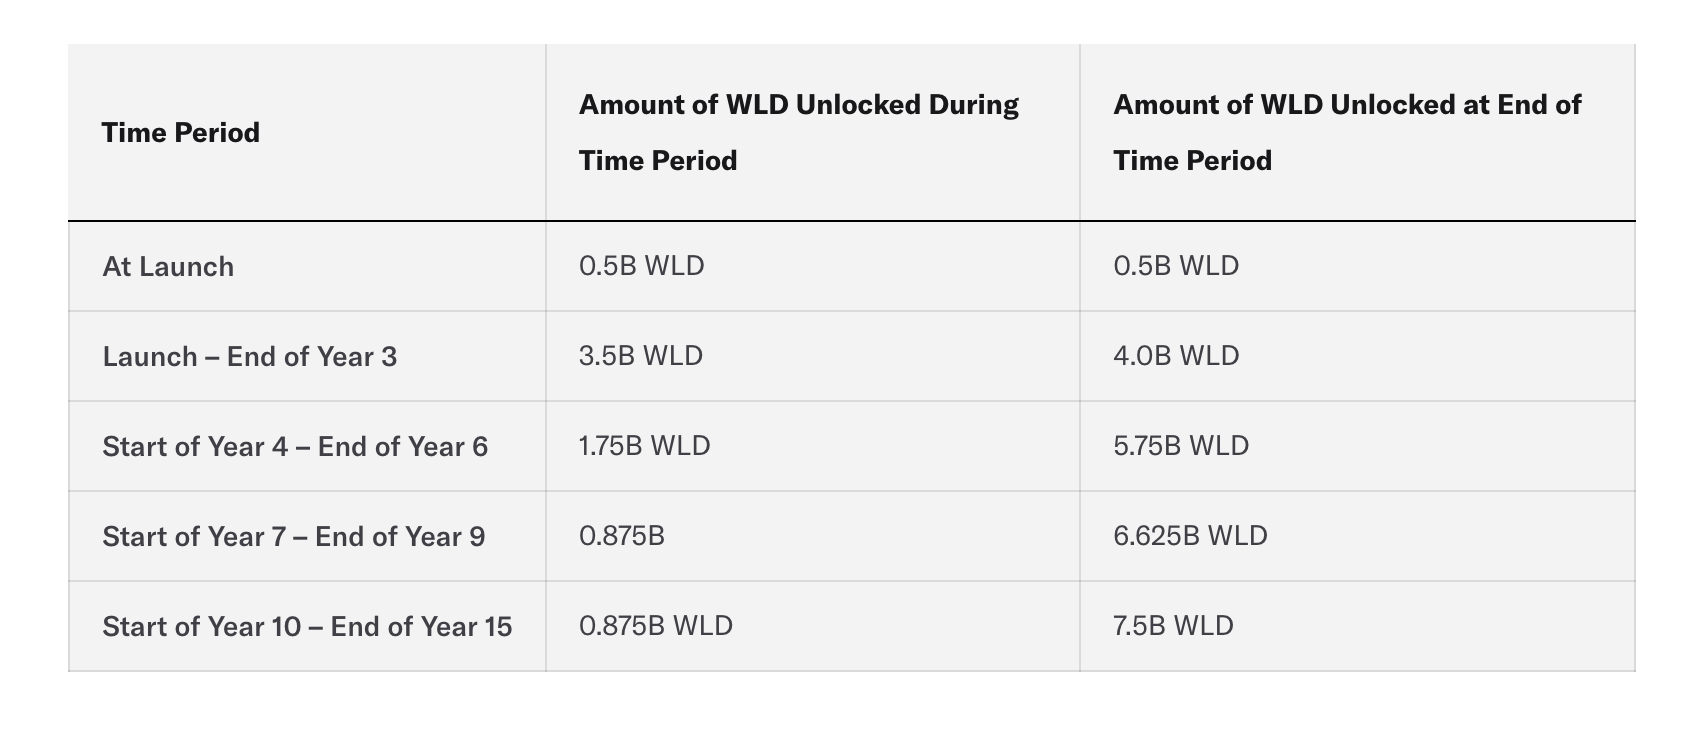Click 0.5B WLD in the unlocked-at-end column
Viewport: 1708px width, 730px height.
1176,266
